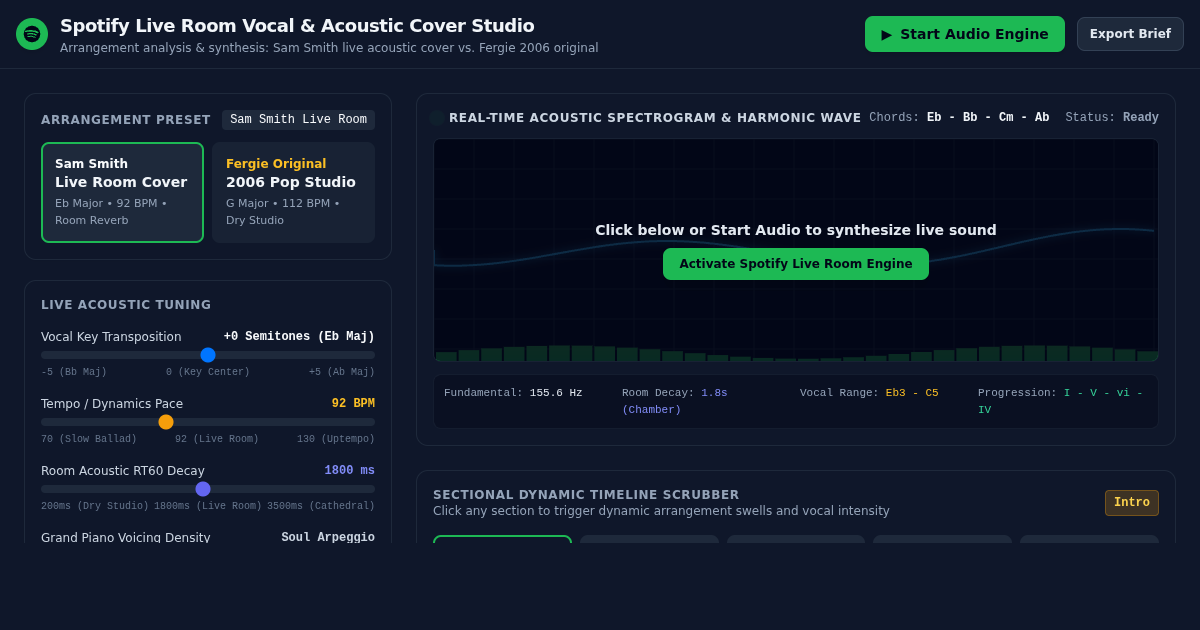The width and height of the screenshot is (1200, 630).
Task: Click the Sectional Dynamic Timeline Scrubber heading
Action: (x=586, y=495)
